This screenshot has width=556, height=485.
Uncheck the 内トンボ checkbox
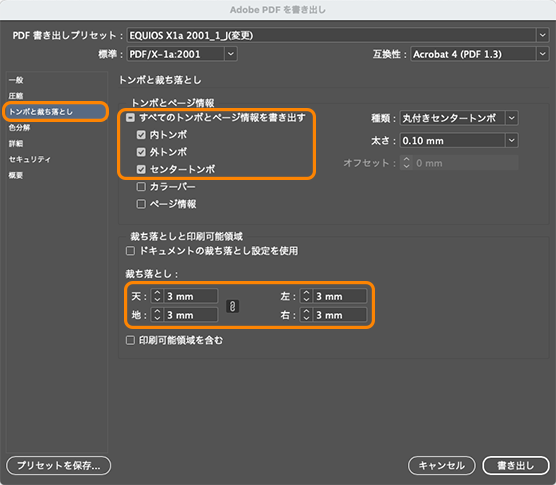pyautogui.click(x=141, y=135)
